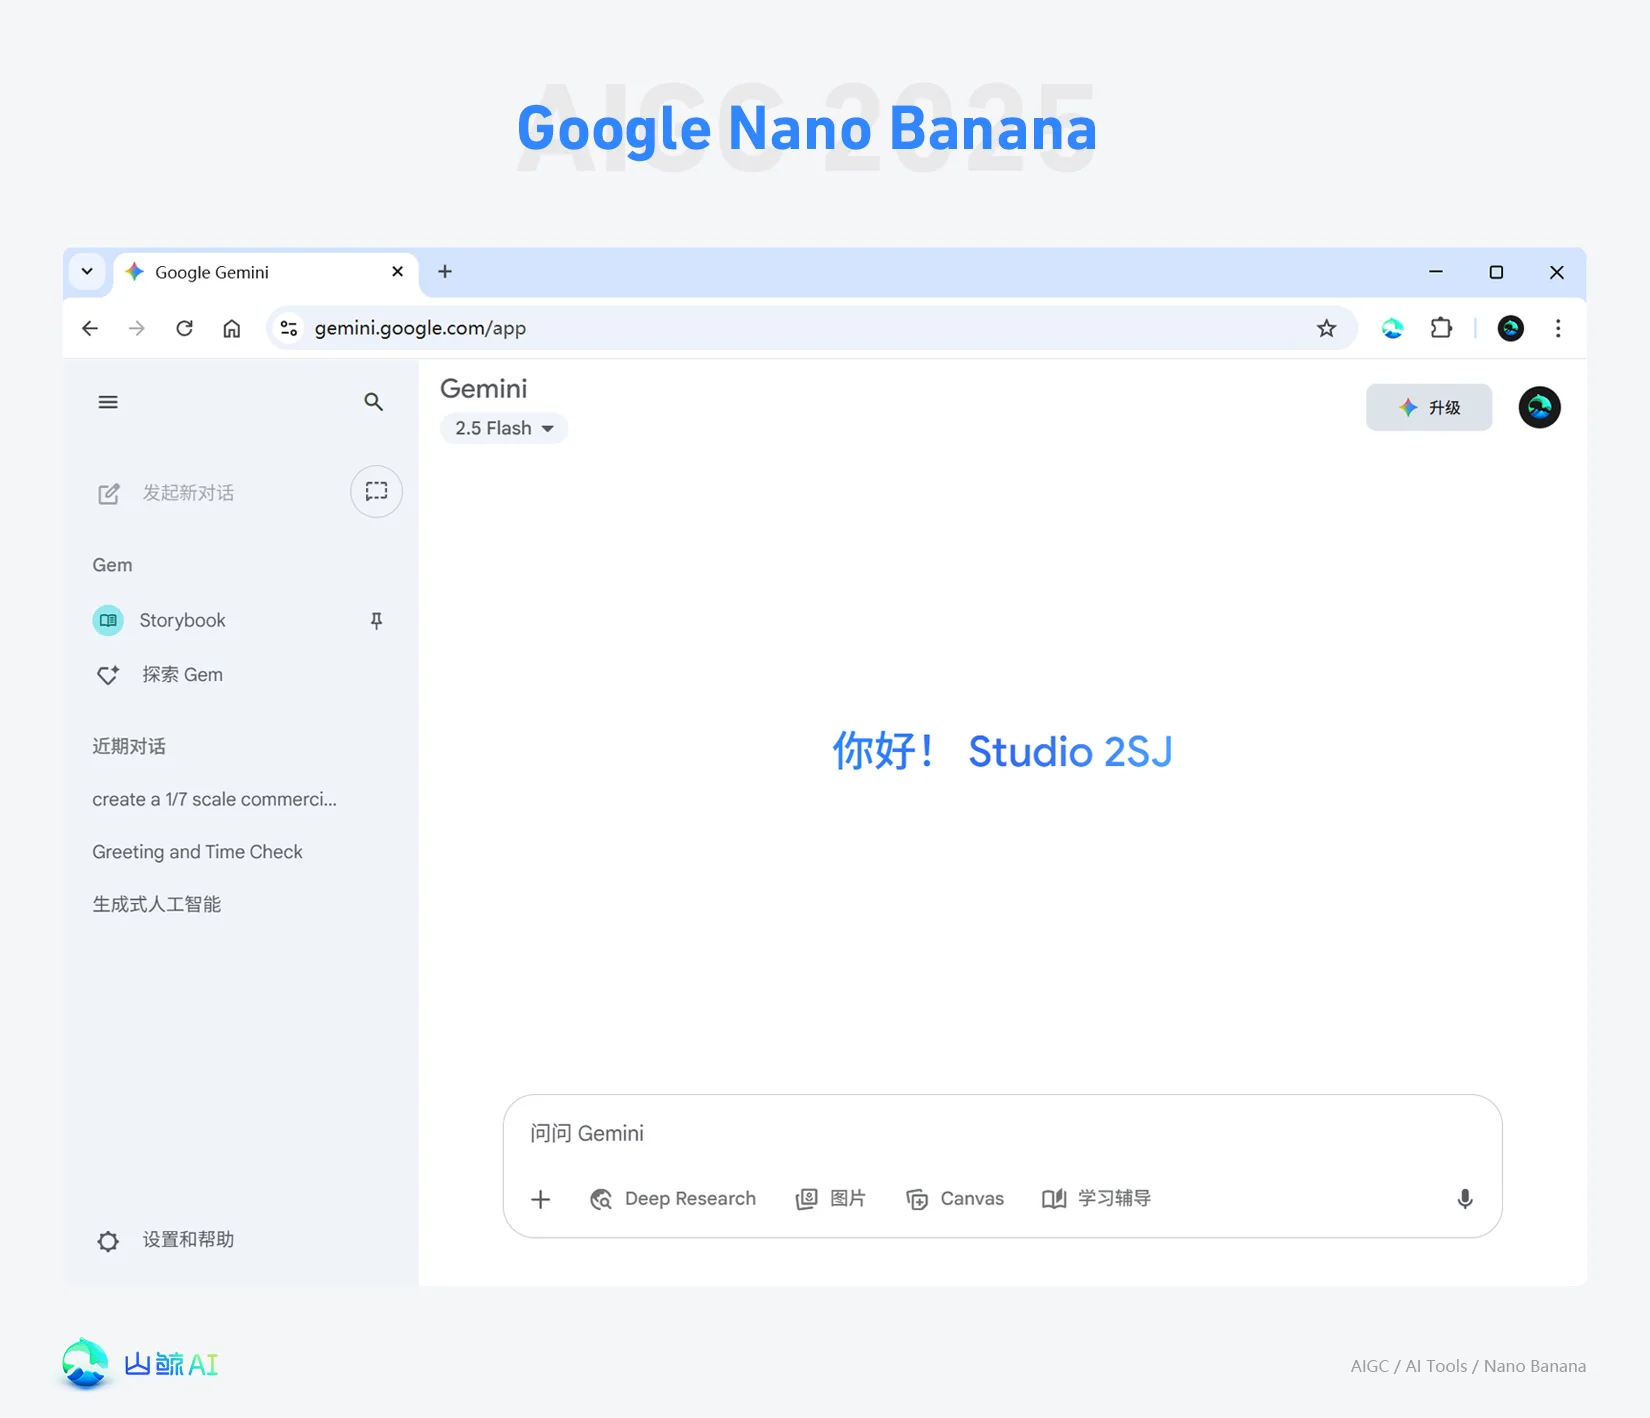The height and width of the screenshot is (1418, 1650).
Task: Expand the 2.5 Flash model selector
Action: (504, 428)
